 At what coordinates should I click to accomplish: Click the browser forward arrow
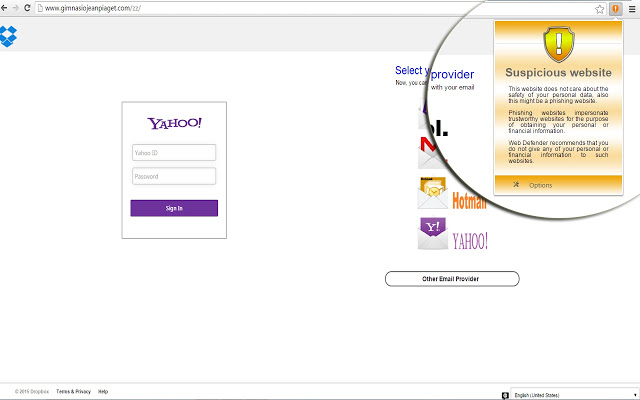[x=16, y=8]
